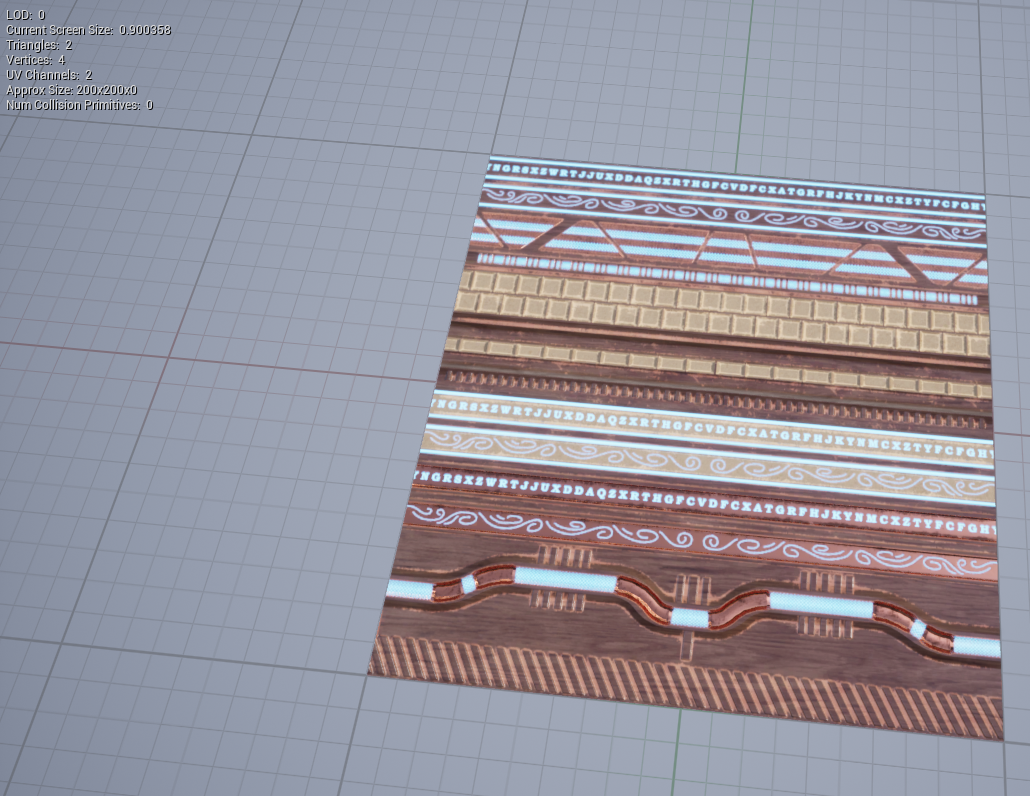Click 'Approx Size: 200x200x0' text

pyautogui.click(x=72, y=90)
